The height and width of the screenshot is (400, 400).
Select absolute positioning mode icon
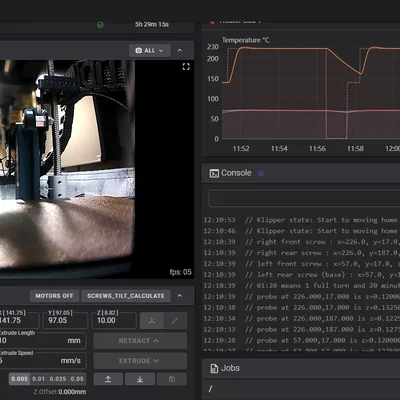152,321
